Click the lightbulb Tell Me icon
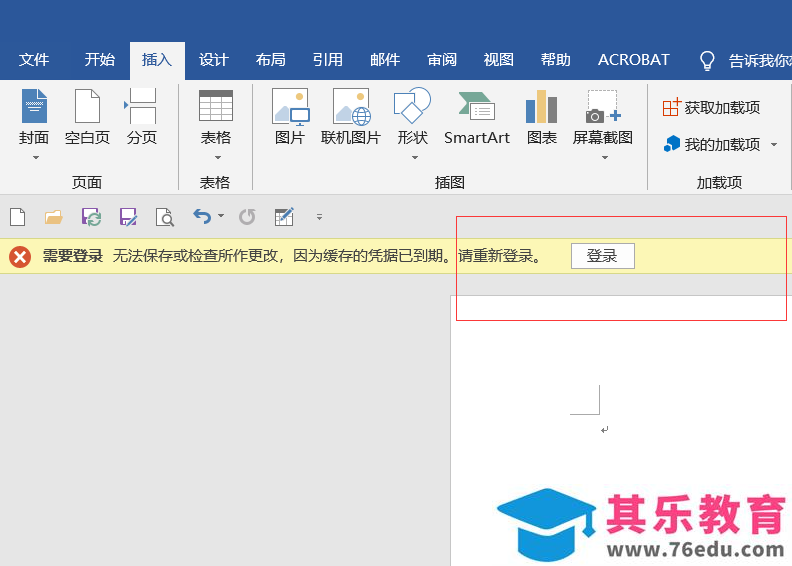Image resolution: width=792 pixels, height=566 pixels. [x=707, y=61]
